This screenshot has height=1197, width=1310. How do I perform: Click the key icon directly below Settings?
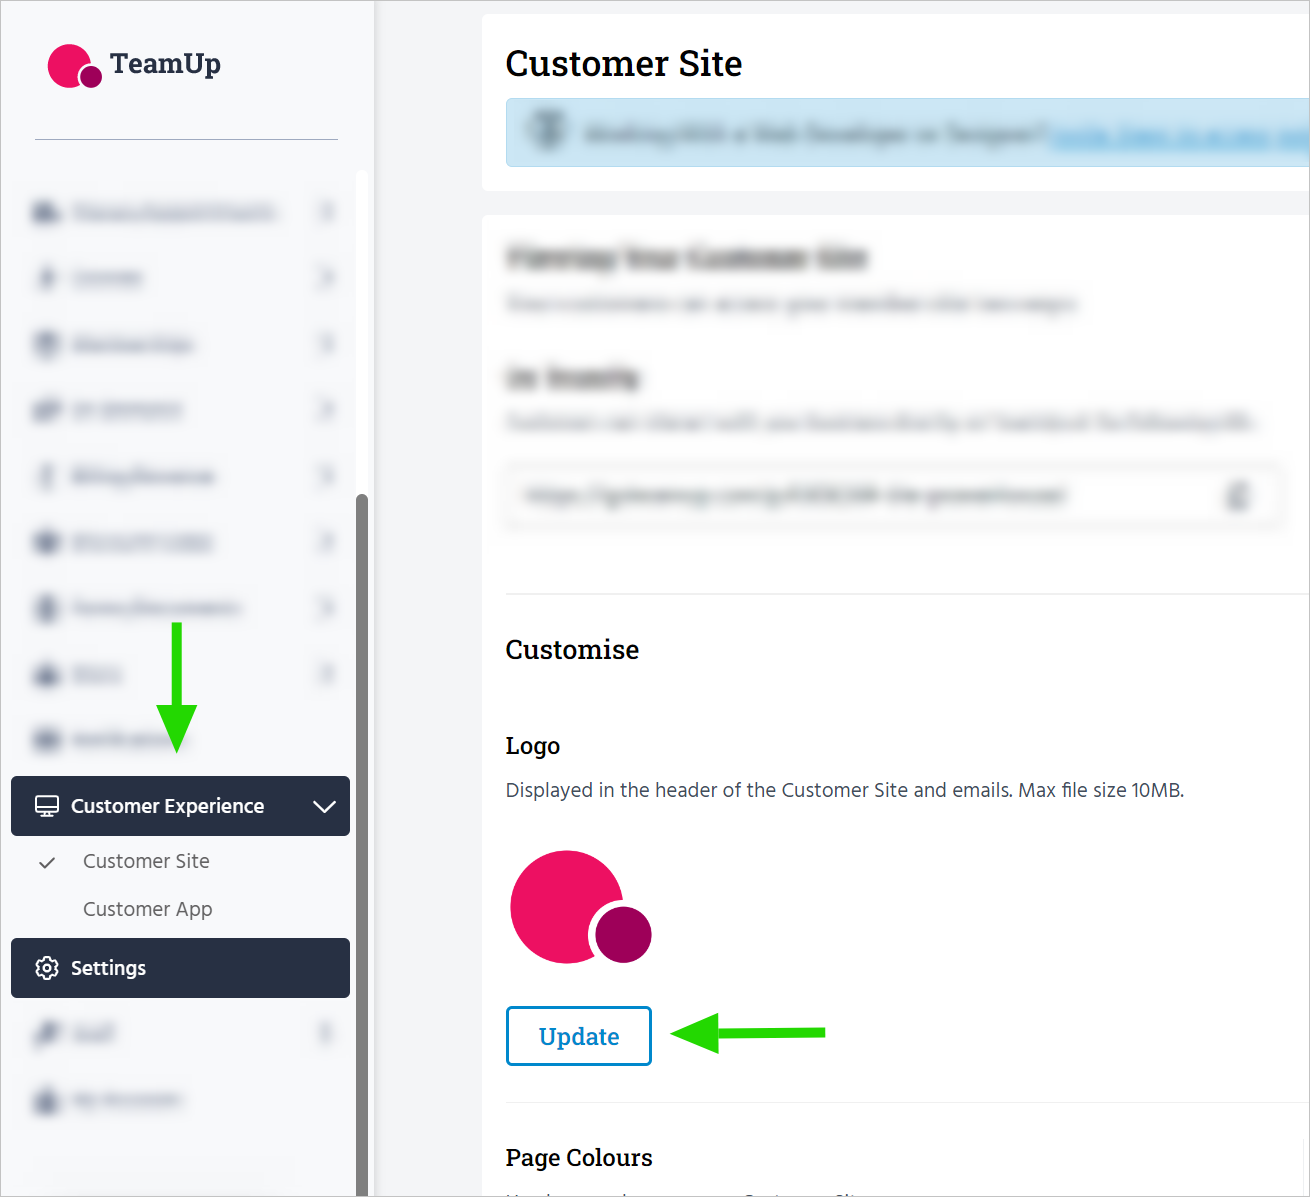tap(46, 1033)
